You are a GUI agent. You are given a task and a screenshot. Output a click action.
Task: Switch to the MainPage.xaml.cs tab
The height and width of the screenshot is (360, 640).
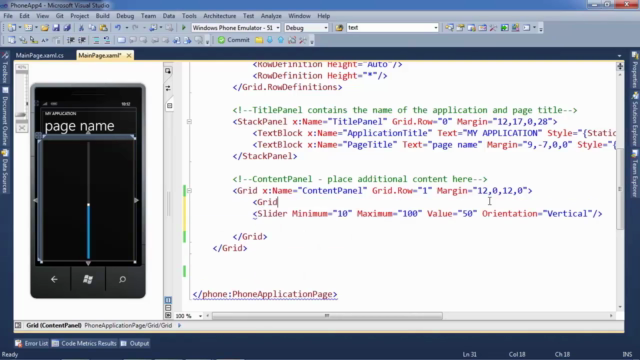[x=40, y=56]
